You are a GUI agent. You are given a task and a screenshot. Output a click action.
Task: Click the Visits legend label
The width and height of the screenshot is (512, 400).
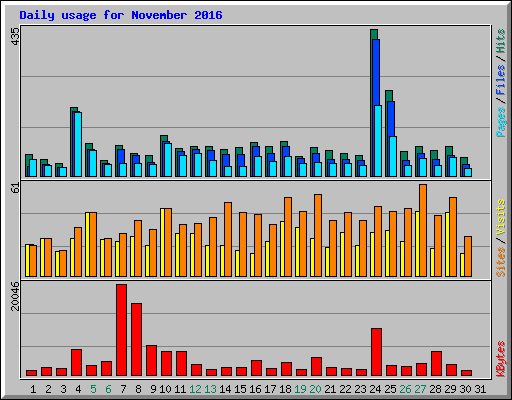point(501,218)
